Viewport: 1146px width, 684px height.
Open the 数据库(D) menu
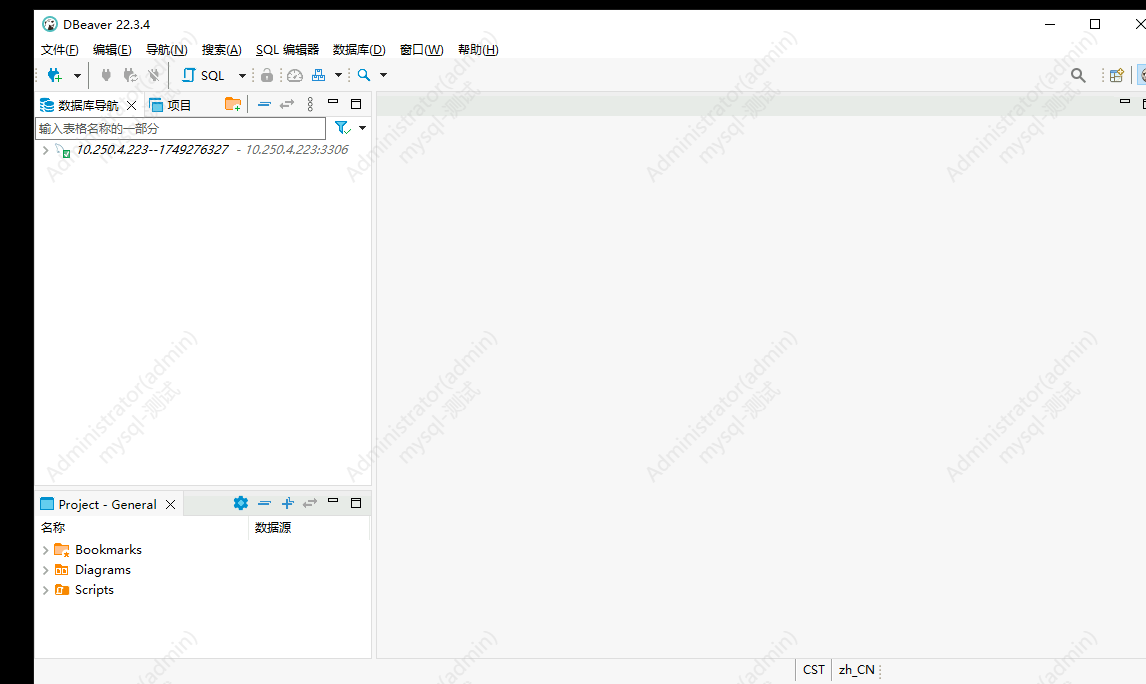(359, 50)
